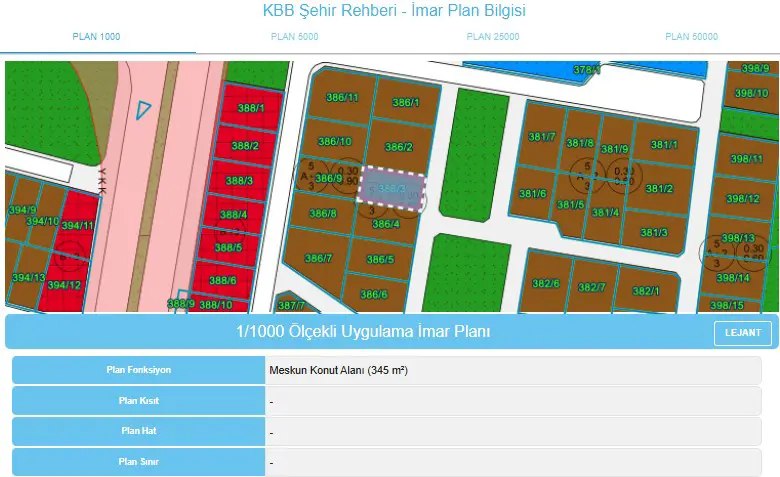
Task: Click the blue water area labeled 378/1
Action: [x=585, y=71]
